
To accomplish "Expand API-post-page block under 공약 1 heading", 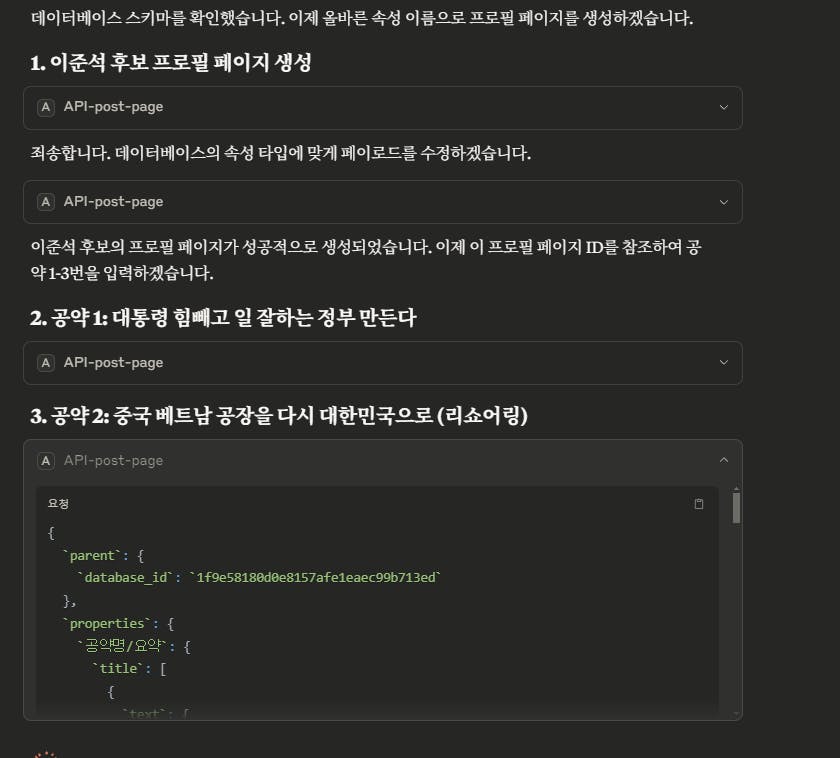I will point(382,363).
